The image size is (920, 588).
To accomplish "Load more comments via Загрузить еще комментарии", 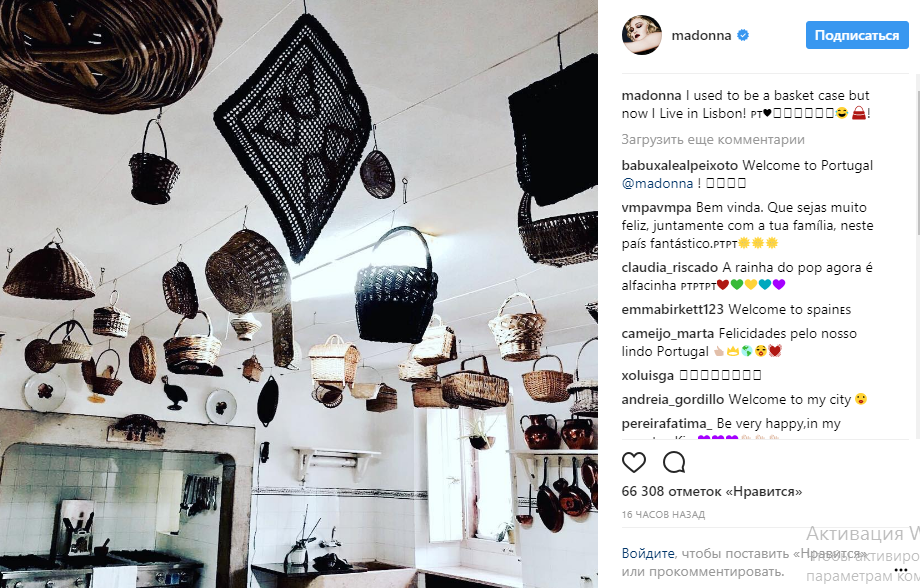I will [713, 140].
